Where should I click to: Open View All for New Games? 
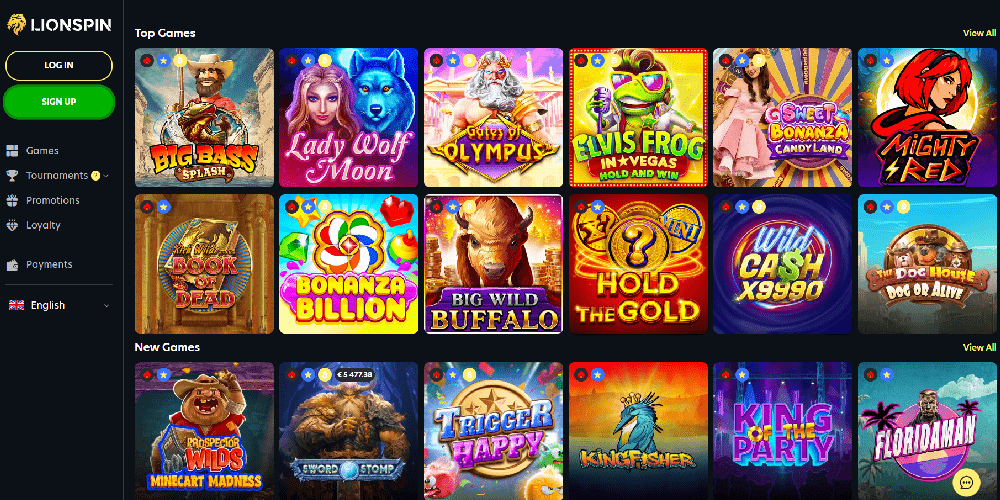(979, 348)
